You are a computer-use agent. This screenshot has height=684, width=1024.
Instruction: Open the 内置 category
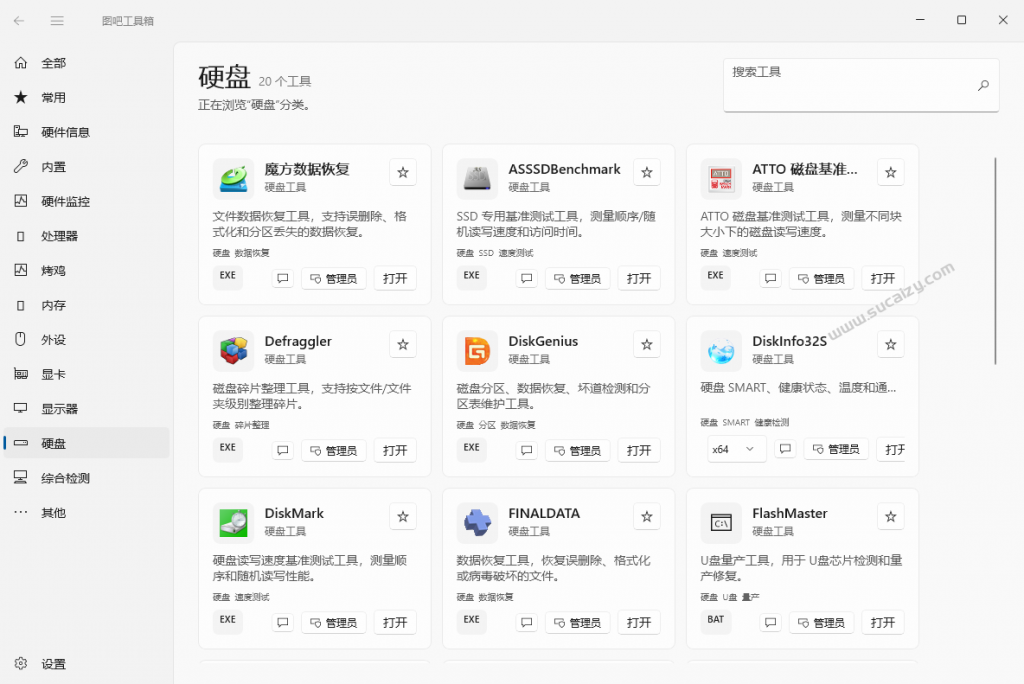coord(86,167)
